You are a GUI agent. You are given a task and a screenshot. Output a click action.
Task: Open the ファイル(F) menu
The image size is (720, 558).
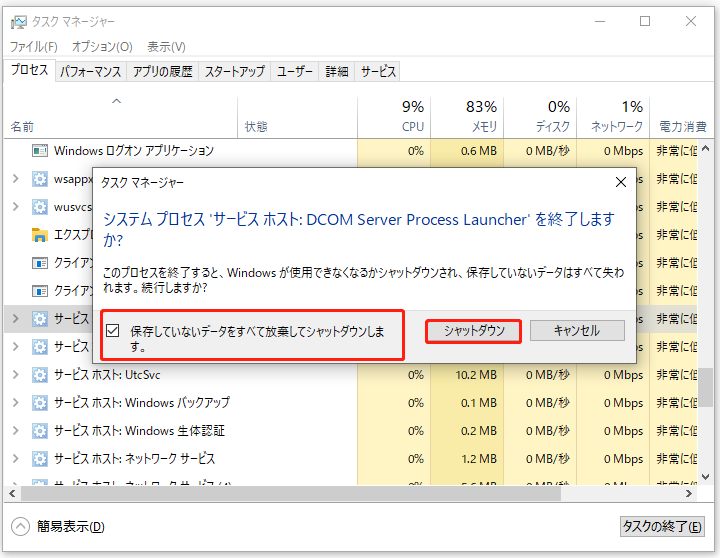click(34, 47)
